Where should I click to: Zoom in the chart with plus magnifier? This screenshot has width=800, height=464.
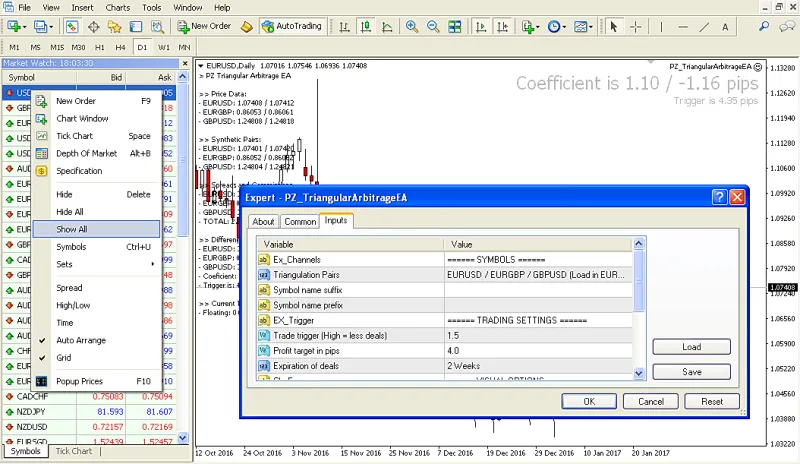(412, 27)
